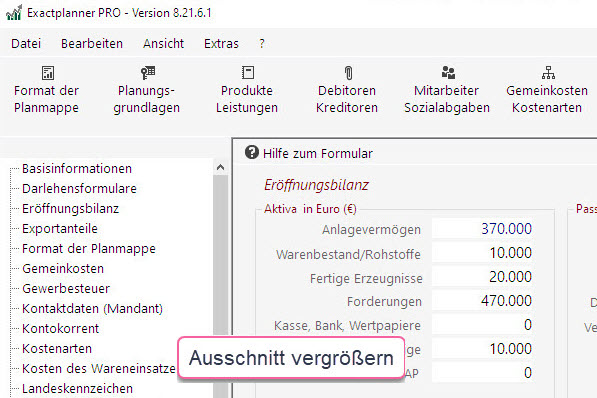Click the navigation tree scrollbar thumb
The image size is (597, 398).
[220, 286]
